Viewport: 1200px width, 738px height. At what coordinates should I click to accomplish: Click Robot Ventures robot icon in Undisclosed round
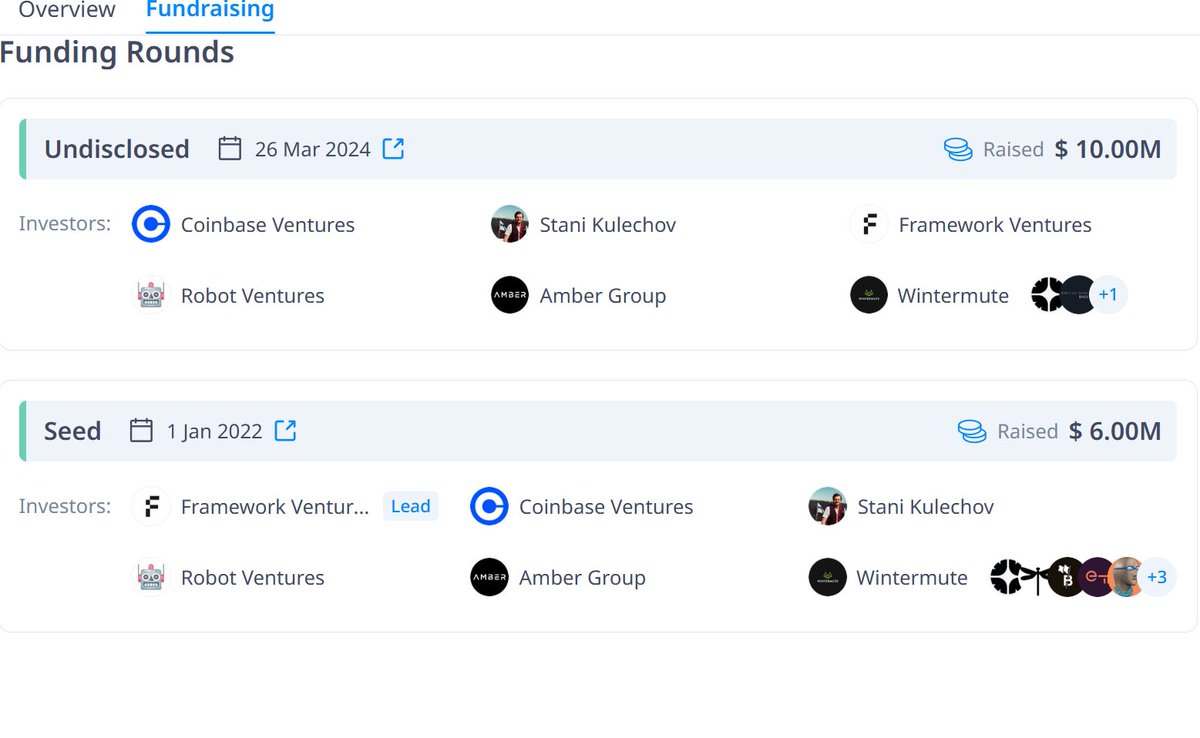pyautogui.click(x=151, y=296)
